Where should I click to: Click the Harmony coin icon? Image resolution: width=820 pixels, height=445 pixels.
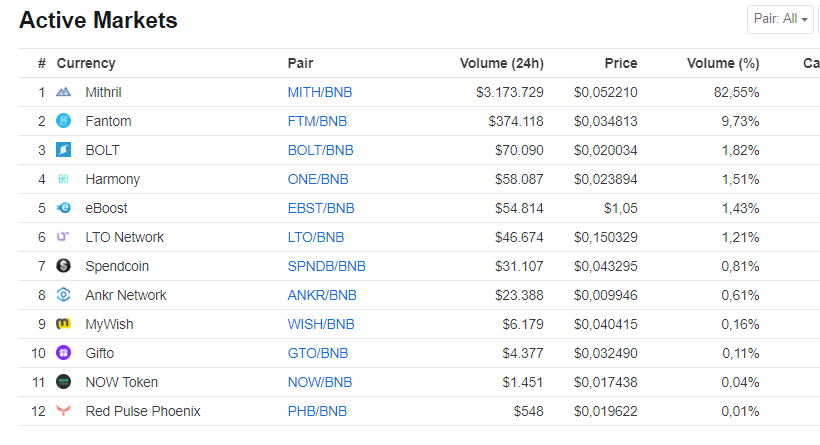63,179
